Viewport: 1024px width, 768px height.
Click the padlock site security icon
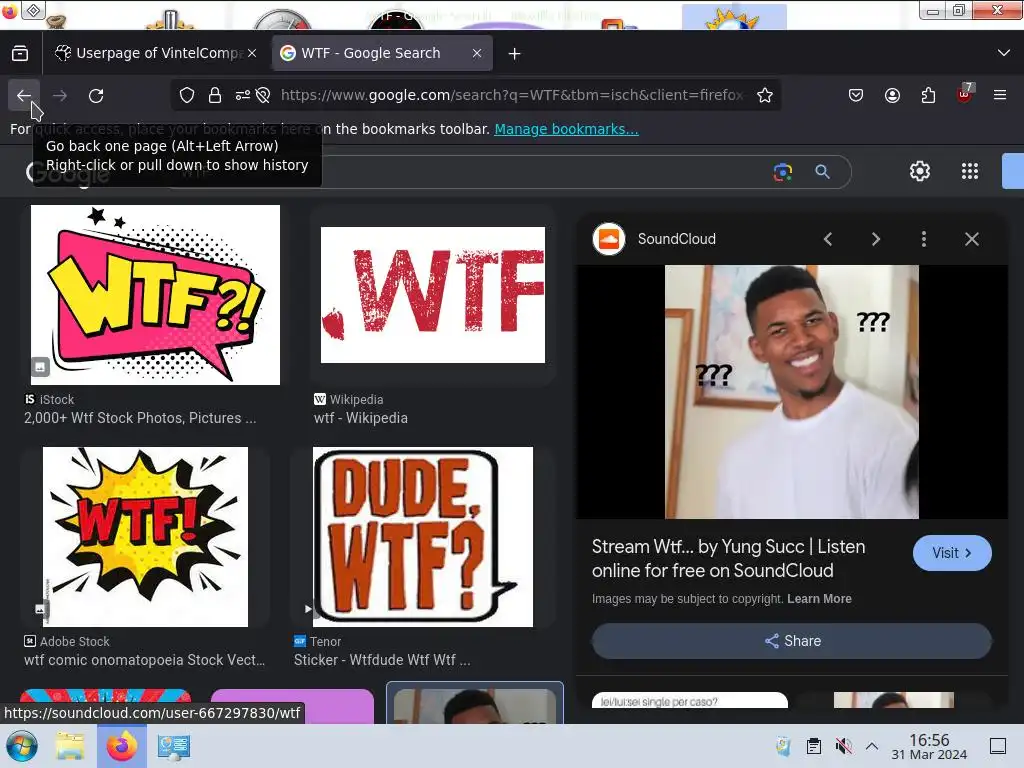[x=215, y=95]
